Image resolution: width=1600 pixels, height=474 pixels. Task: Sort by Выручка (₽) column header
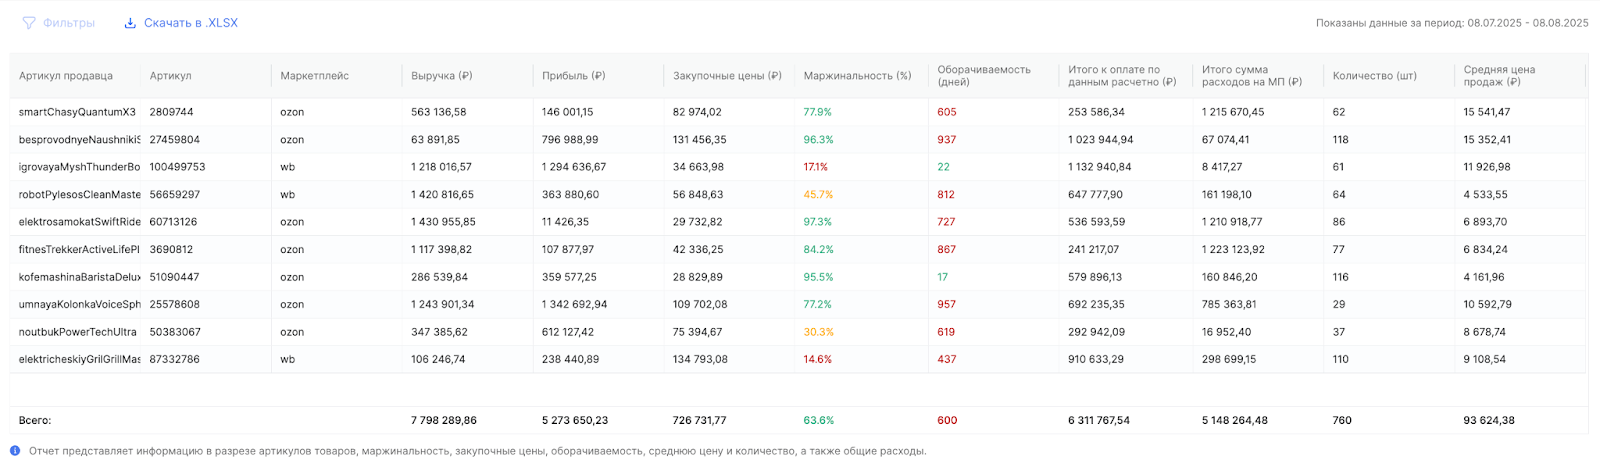click(x=441, y=76)
